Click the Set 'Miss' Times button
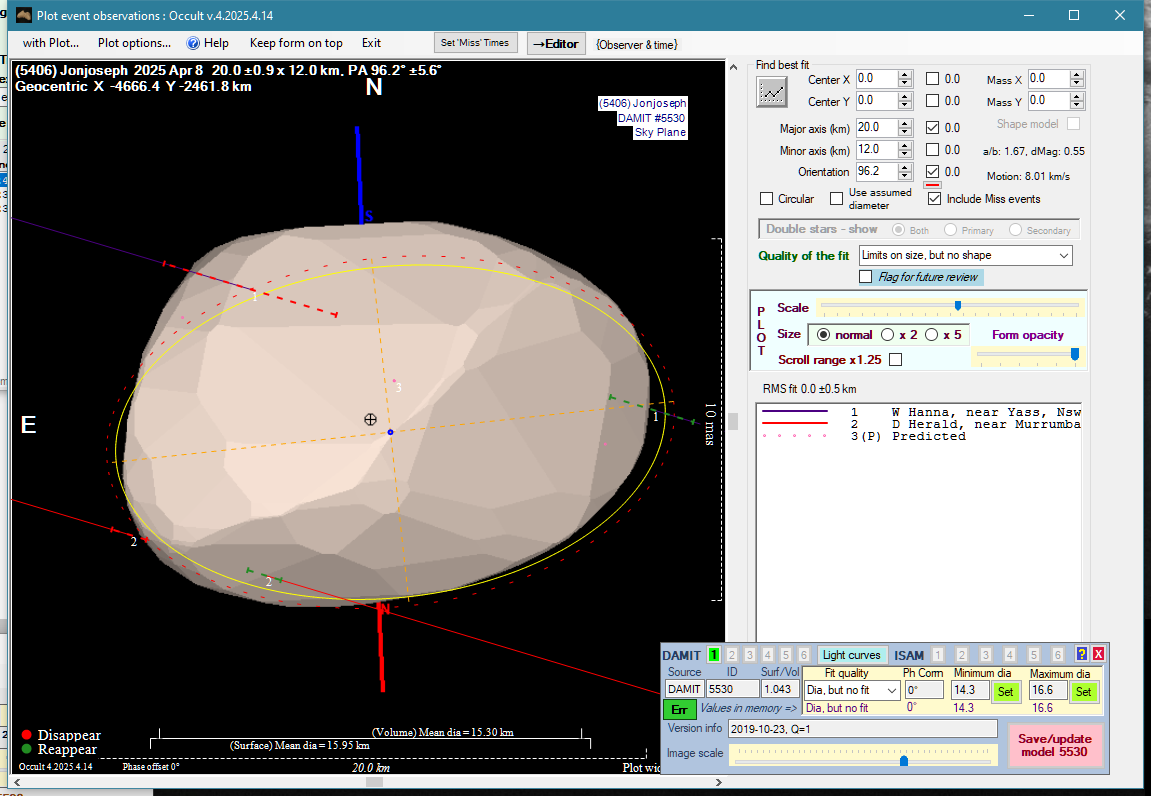The image size is (1151, 796). (x=476, y=43)
